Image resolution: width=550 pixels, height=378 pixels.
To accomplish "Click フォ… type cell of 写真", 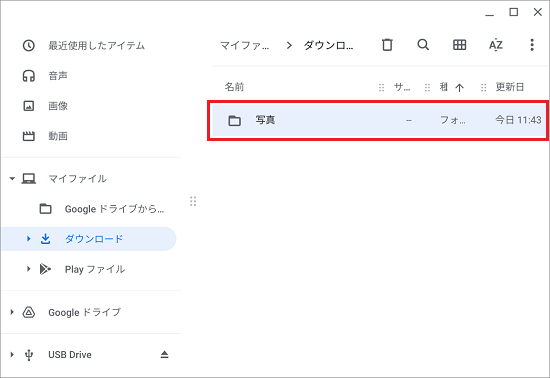I will 452,120.
